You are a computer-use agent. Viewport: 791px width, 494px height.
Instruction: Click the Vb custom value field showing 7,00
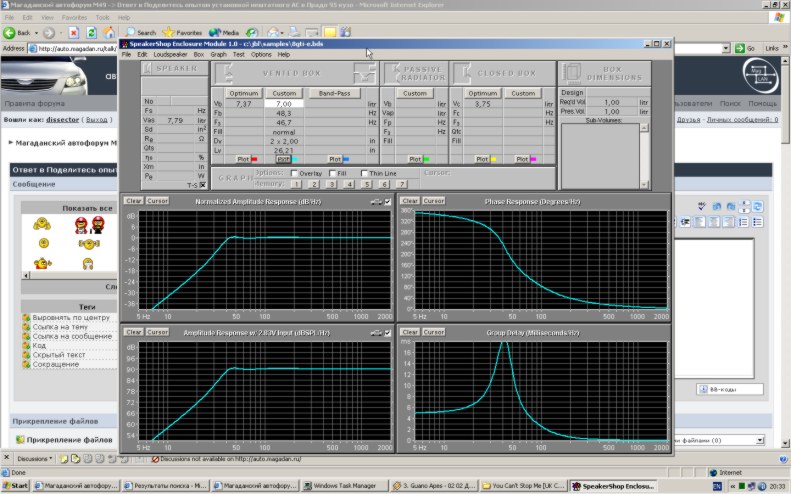pos(284,104)
